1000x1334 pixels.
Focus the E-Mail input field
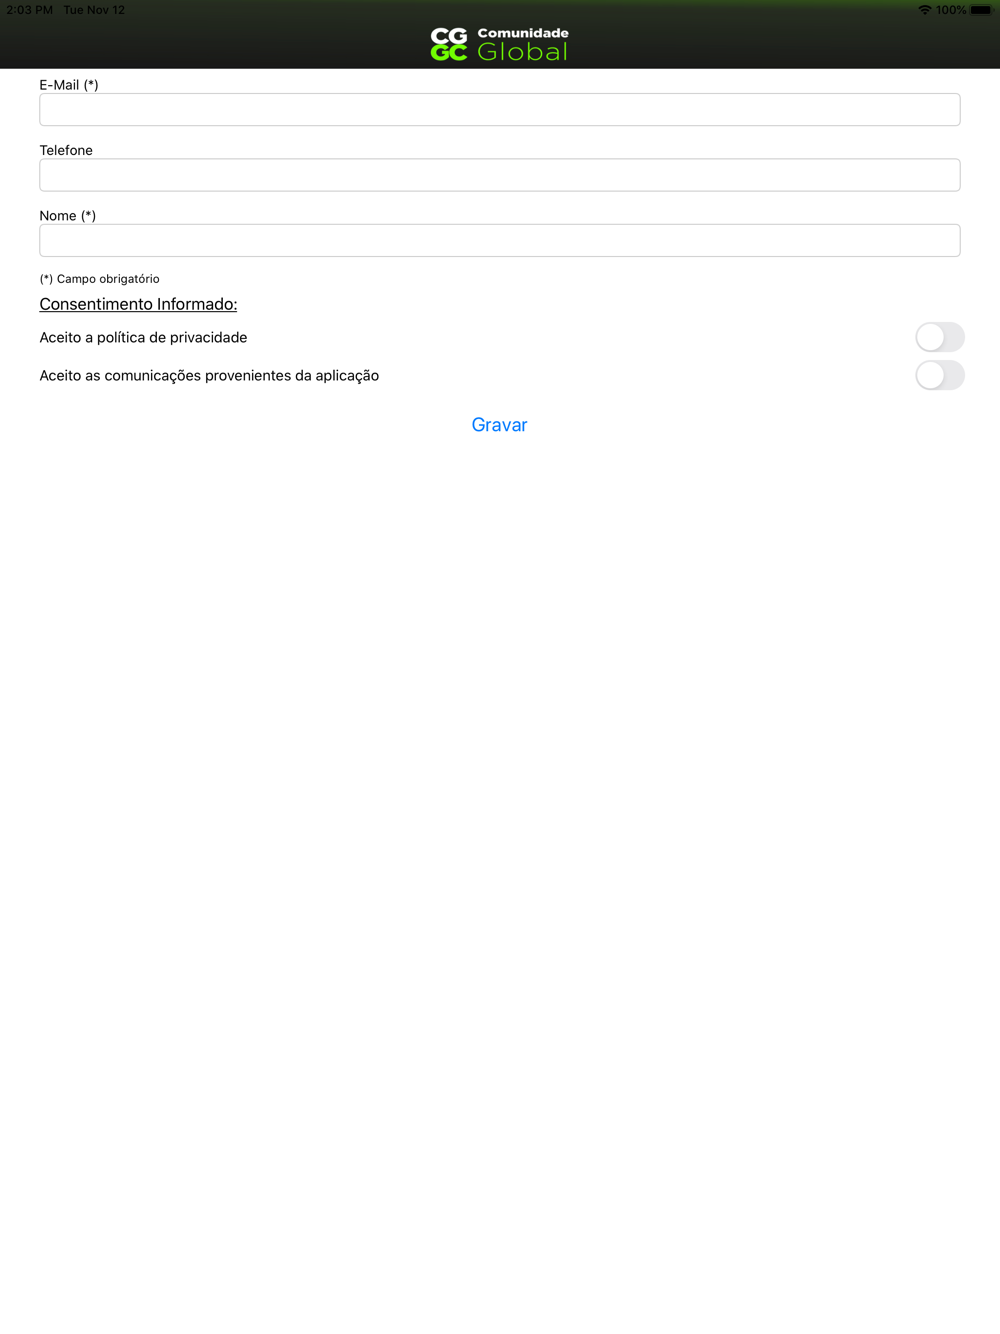(500, 110)
